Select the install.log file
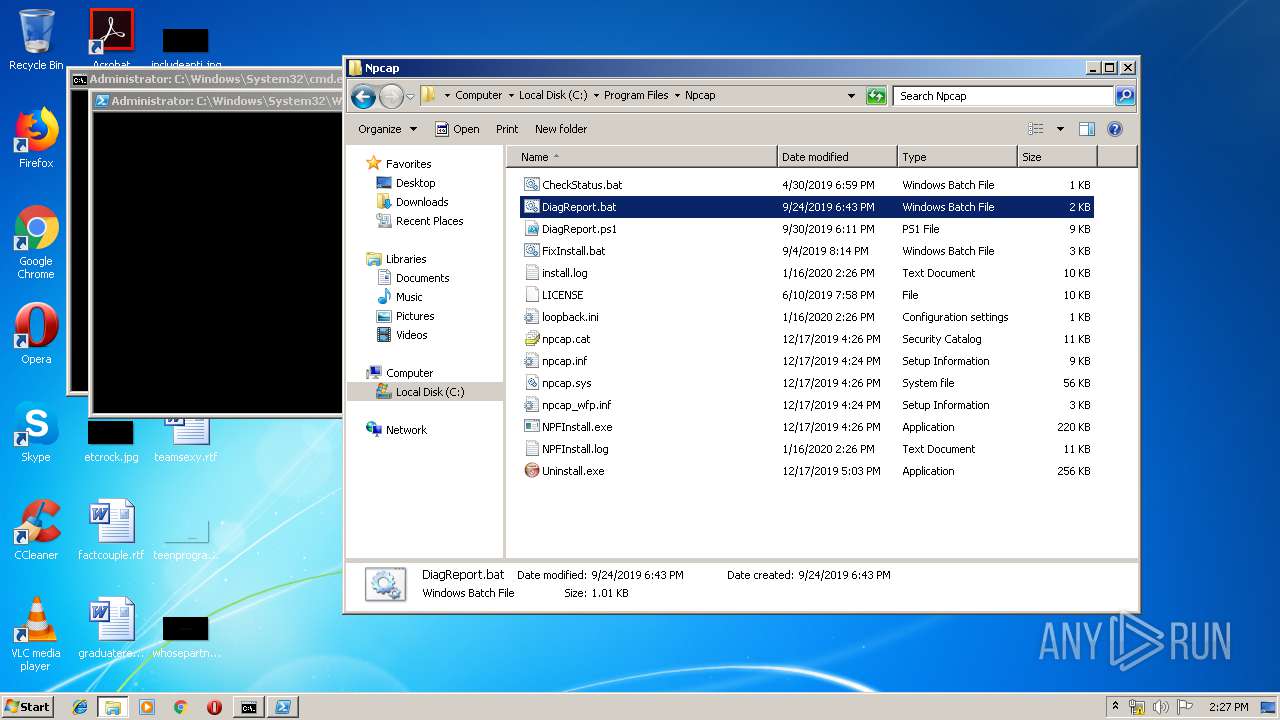The width and height of the screenshot is (1280, 720). click(x=556, y=273)
